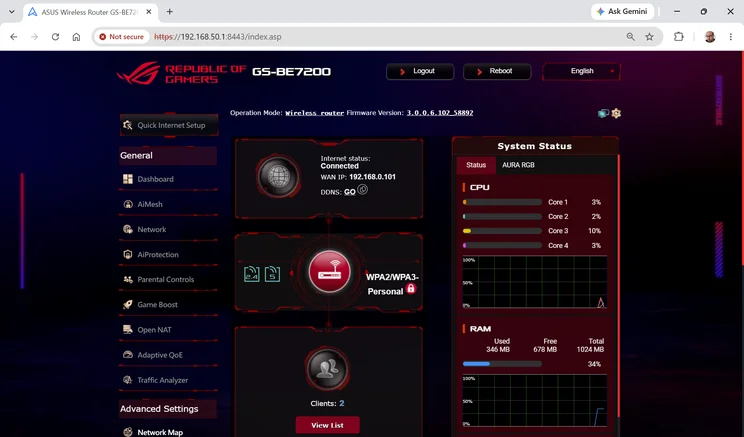The width and height of the screenshot is (744, 437).
Task: Open the Chrome three-dot menu
Action: [x=731, y=37]
